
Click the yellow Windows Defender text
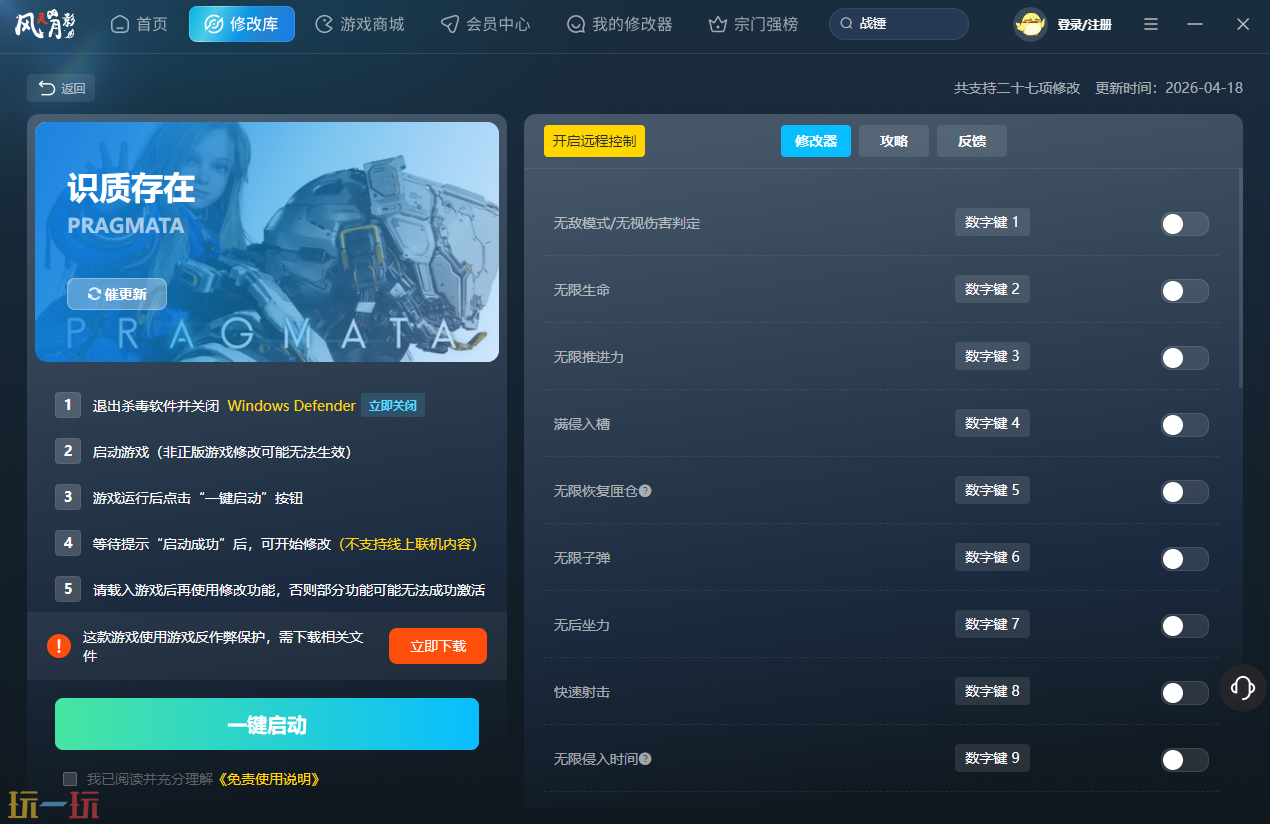[x=291, y=406]
